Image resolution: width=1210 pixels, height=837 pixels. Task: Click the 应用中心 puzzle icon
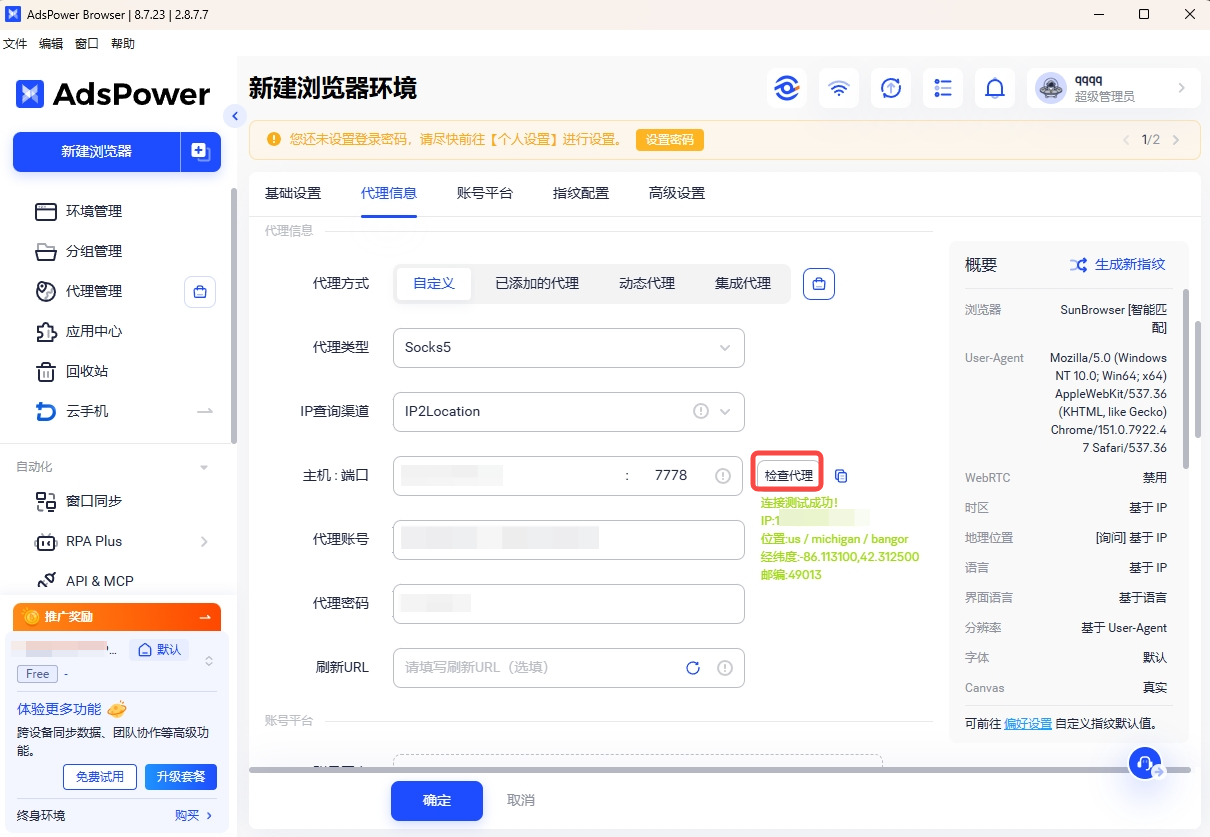click(x=45, y=331)
